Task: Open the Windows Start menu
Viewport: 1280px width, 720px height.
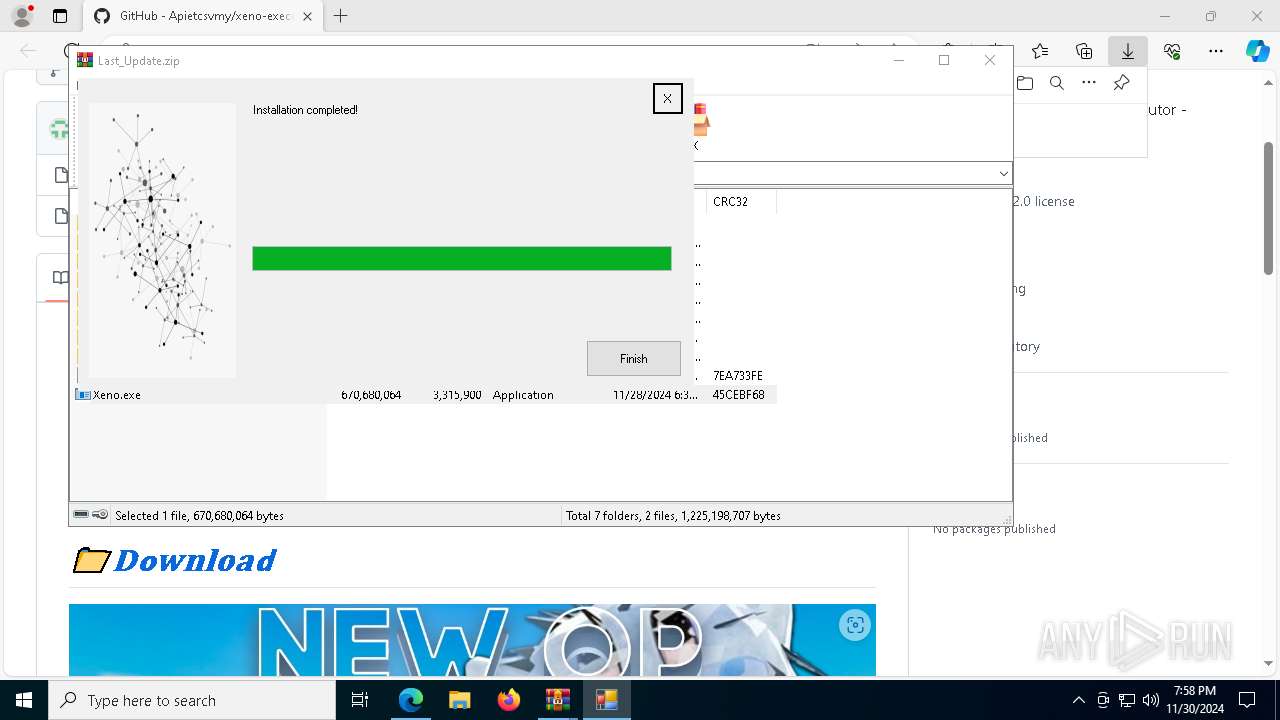Action: point(24,700)
